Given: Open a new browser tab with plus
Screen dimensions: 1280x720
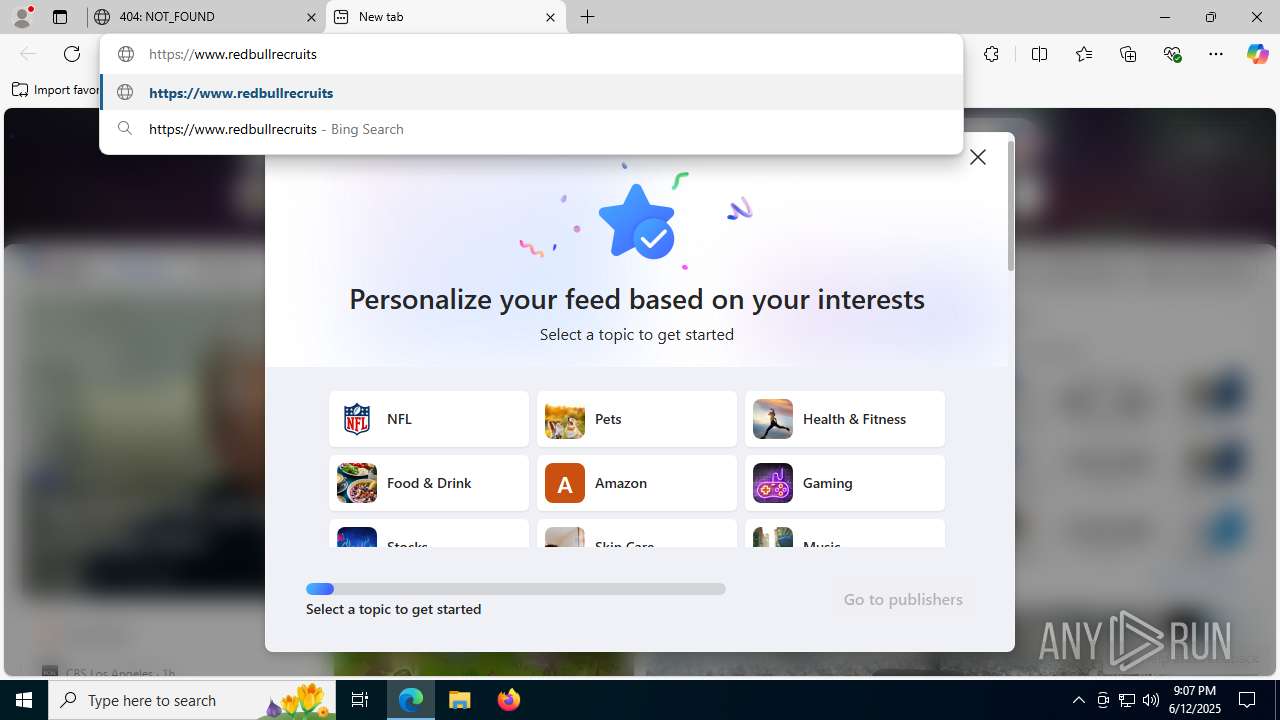Looking at the screenshot, I should (588, 17).
